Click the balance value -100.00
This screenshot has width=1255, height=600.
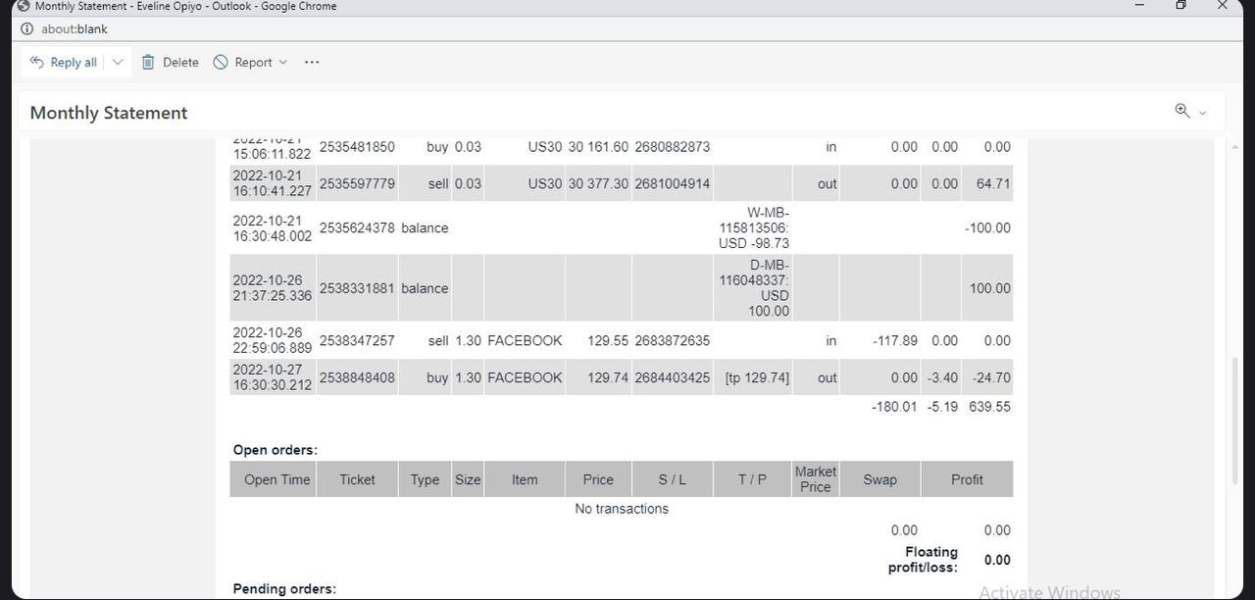[988, 228]
